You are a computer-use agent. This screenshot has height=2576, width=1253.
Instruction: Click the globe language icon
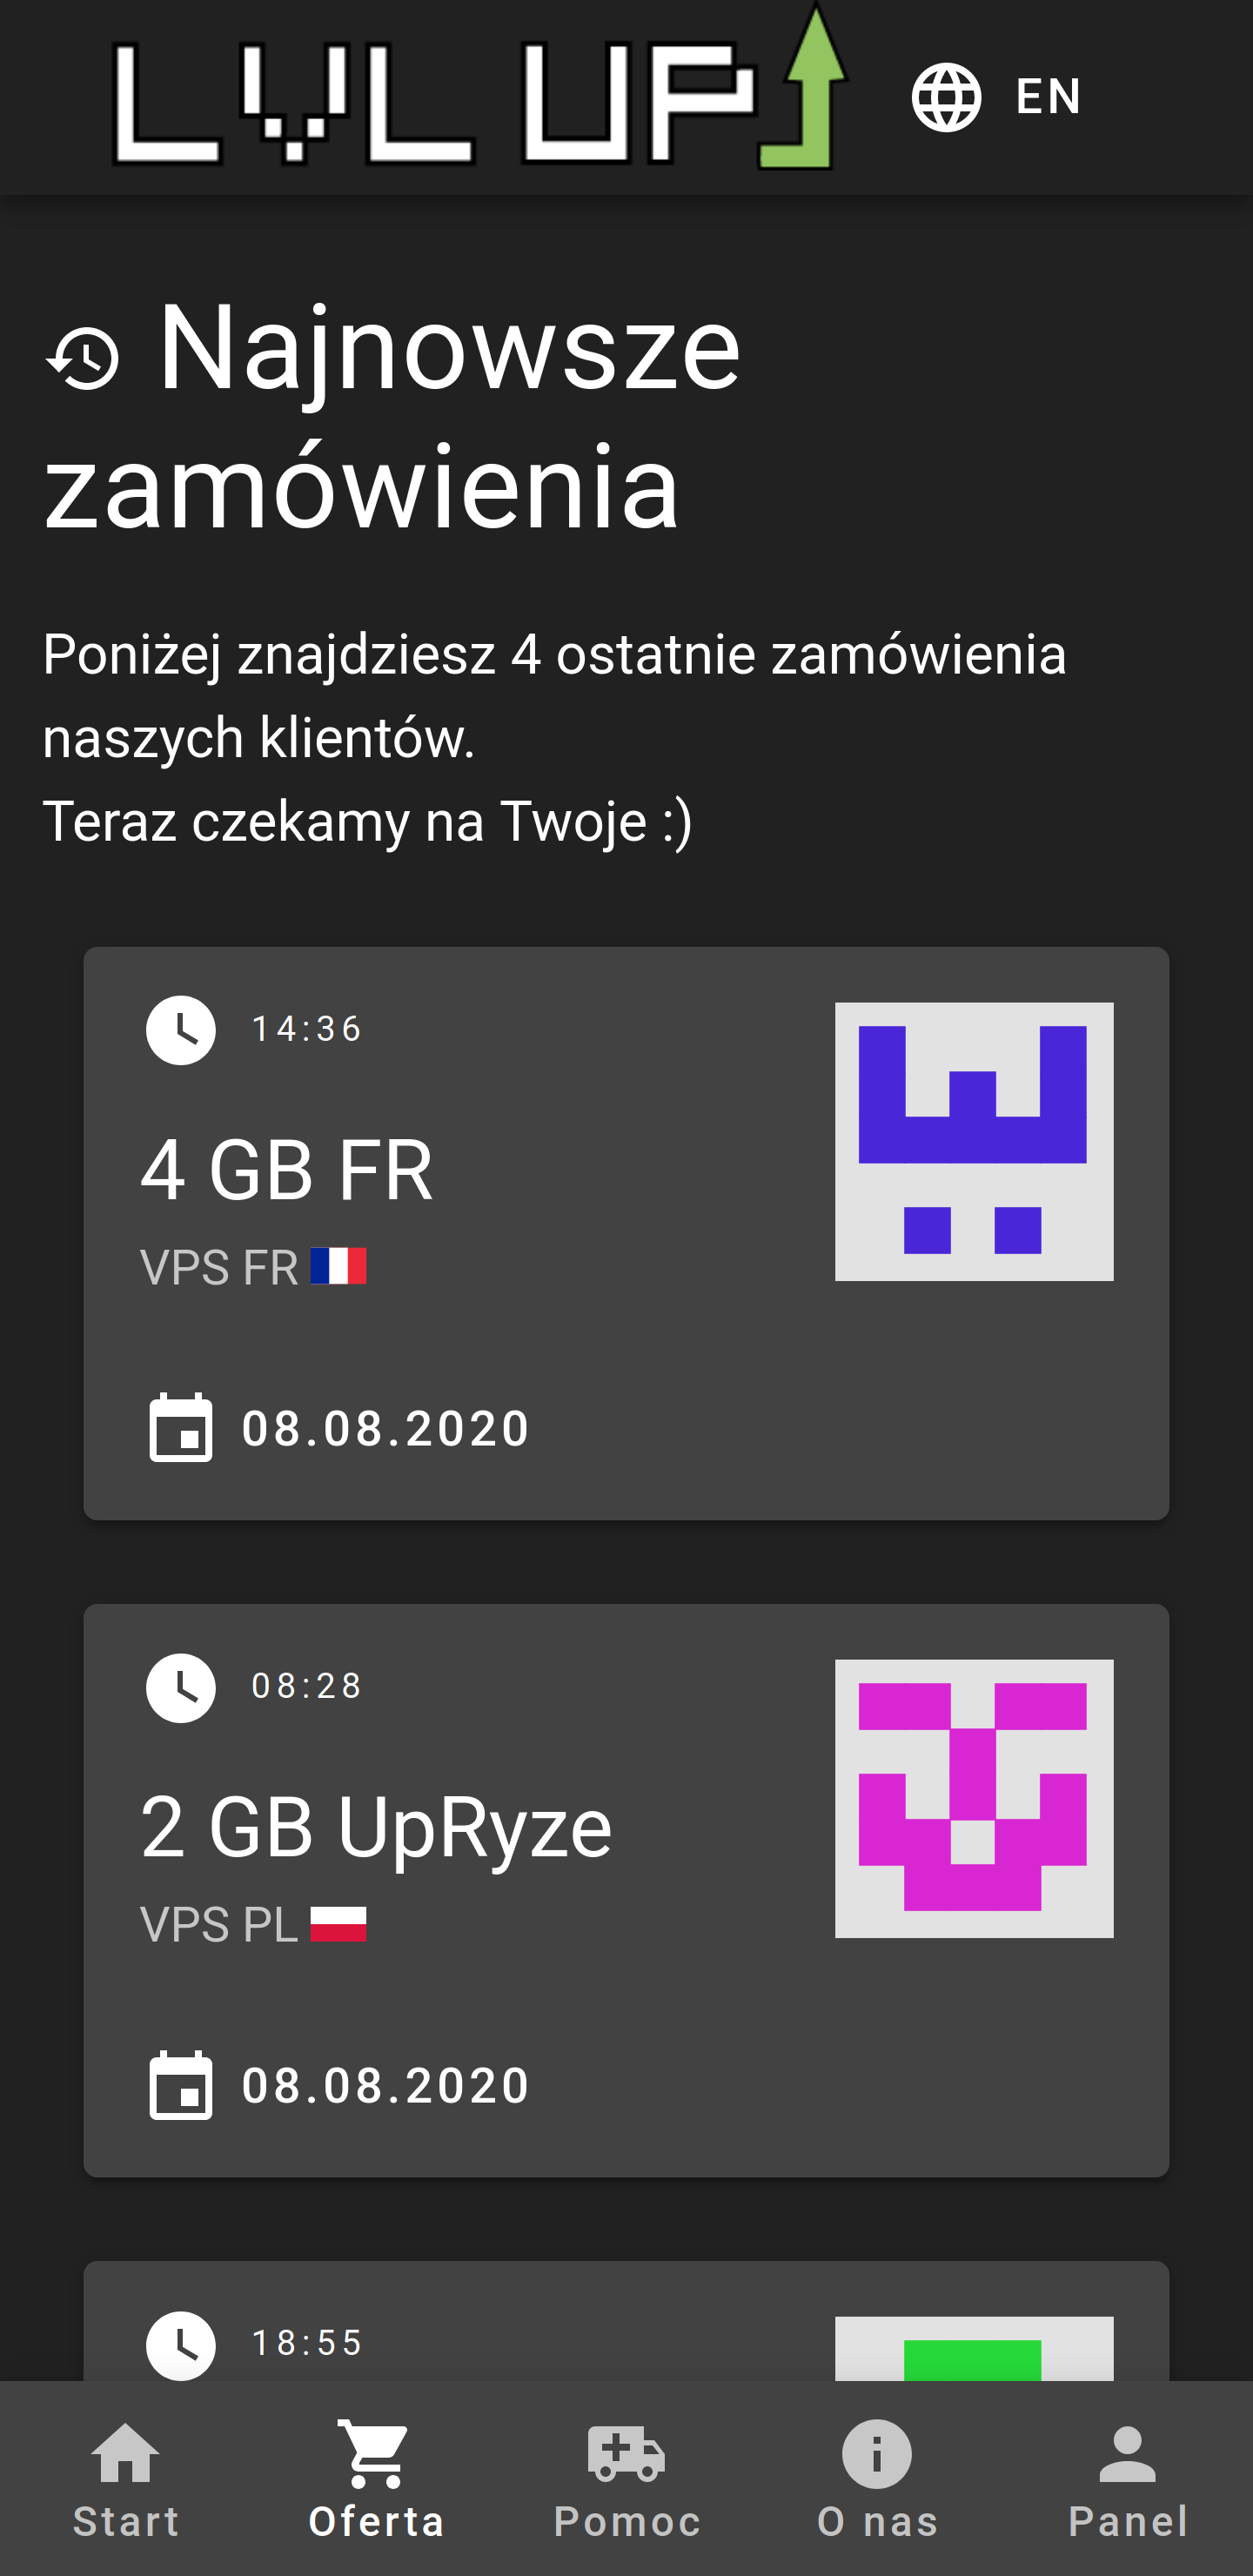[945, 97]
